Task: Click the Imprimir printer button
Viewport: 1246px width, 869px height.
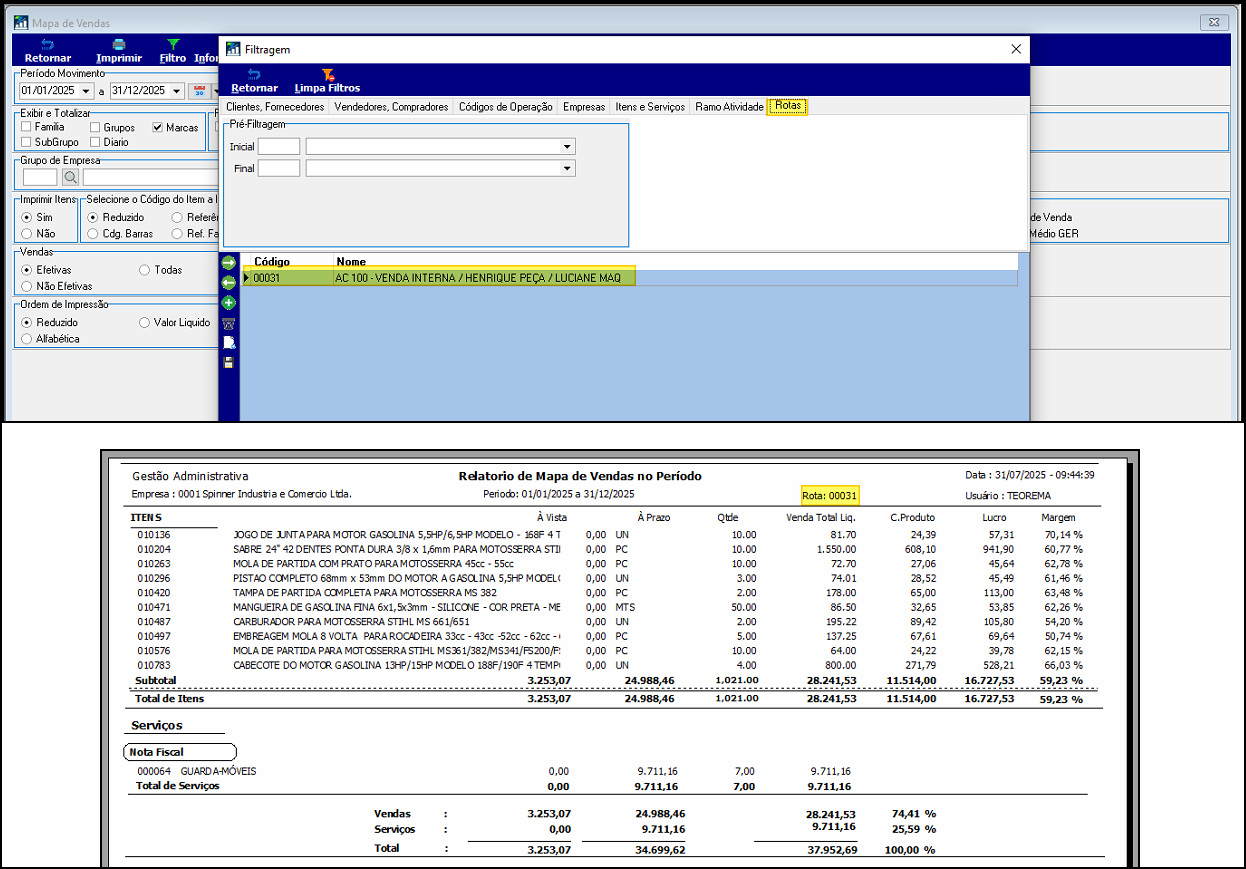Action: click(x=119, y=51)
